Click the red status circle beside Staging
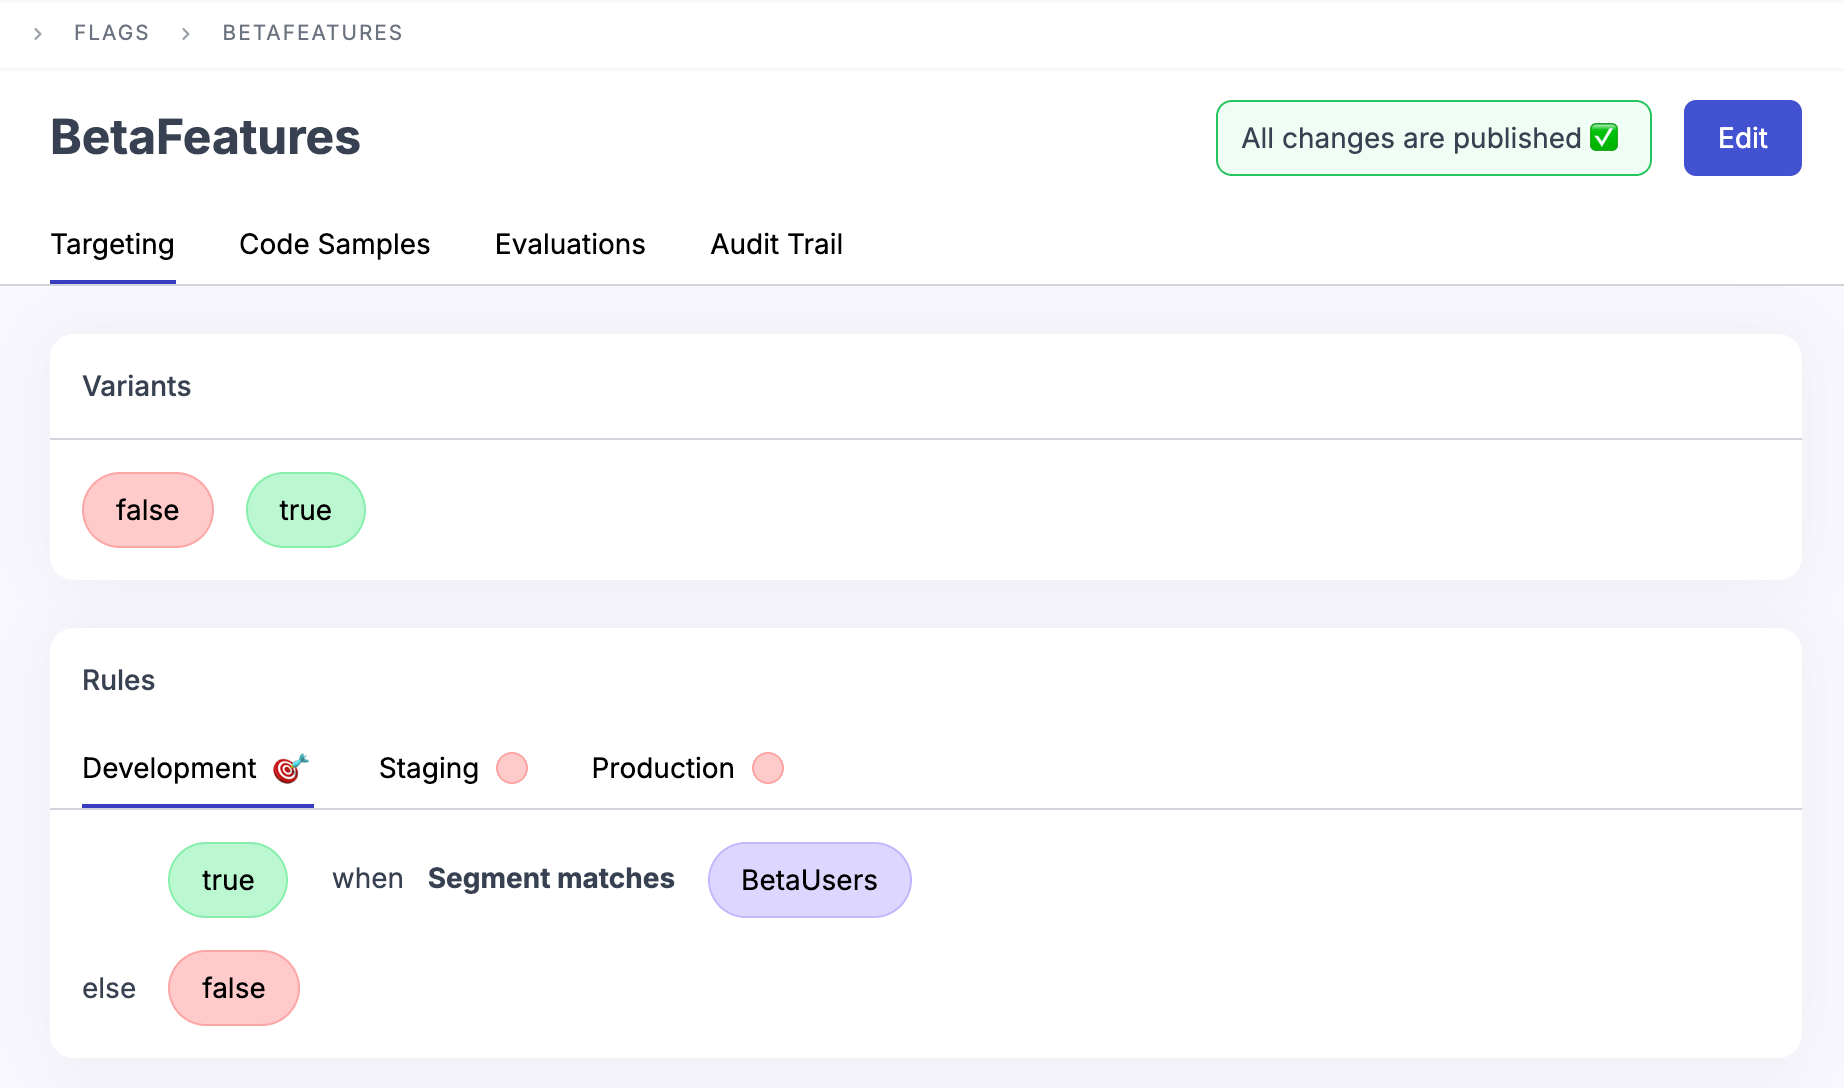The image size is (1844, 1088). [512, 768]
